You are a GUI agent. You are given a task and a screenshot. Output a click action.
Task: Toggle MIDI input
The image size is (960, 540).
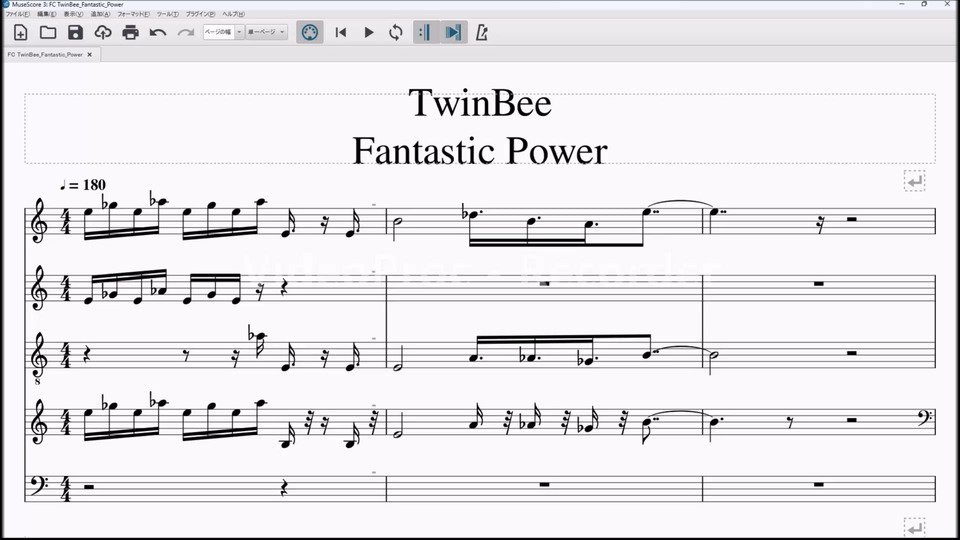(x=310, y=32)
